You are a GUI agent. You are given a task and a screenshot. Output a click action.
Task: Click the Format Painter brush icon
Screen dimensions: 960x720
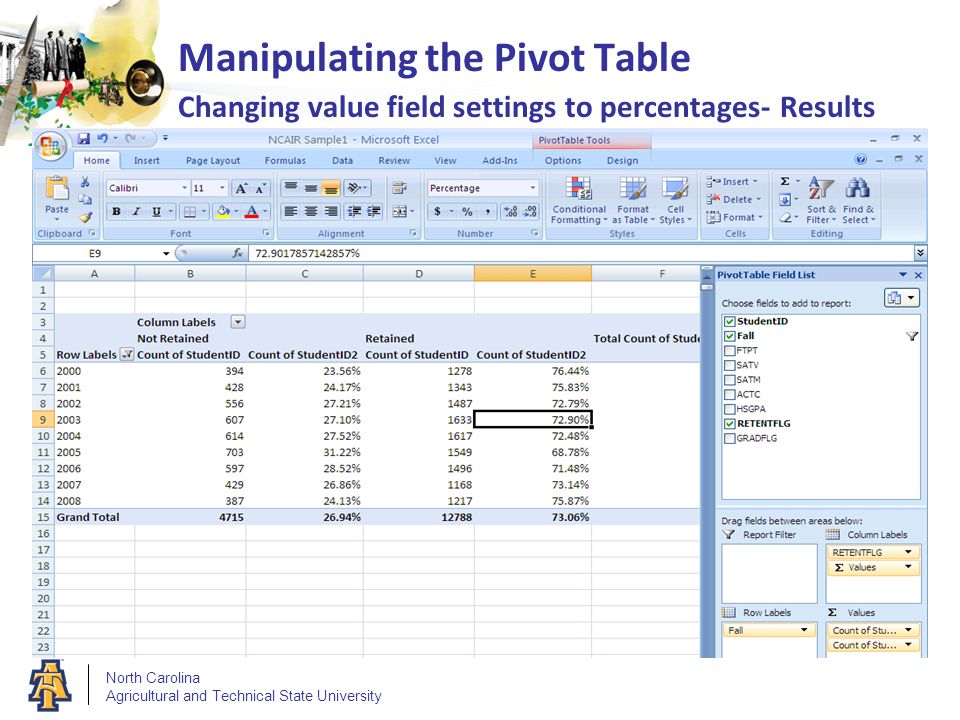[86, 217]
